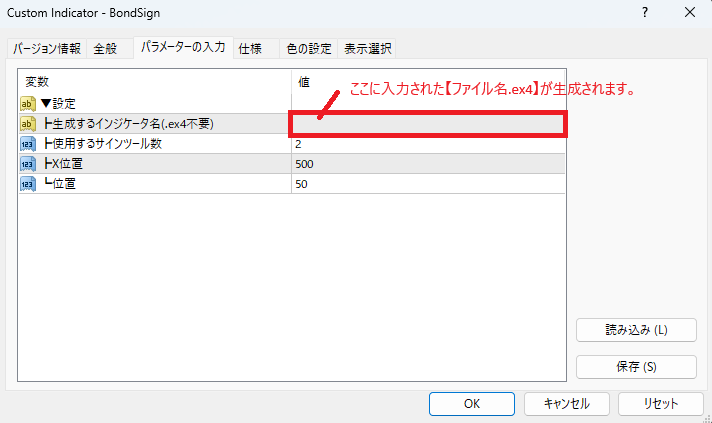Click the ? help button in title bar
The image size is (712, 423).
[x=645, y=13]
